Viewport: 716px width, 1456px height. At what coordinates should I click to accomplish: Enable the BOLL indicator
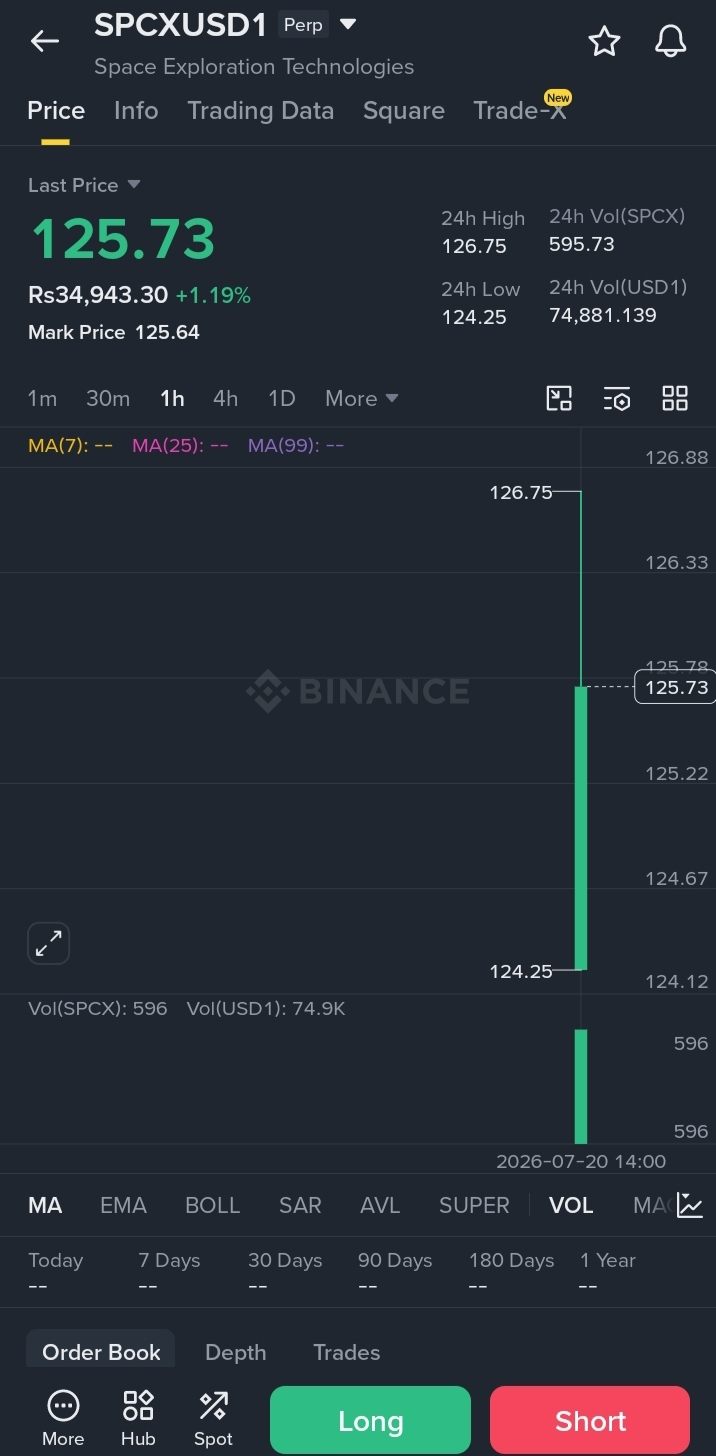[x=213, y=1205]
